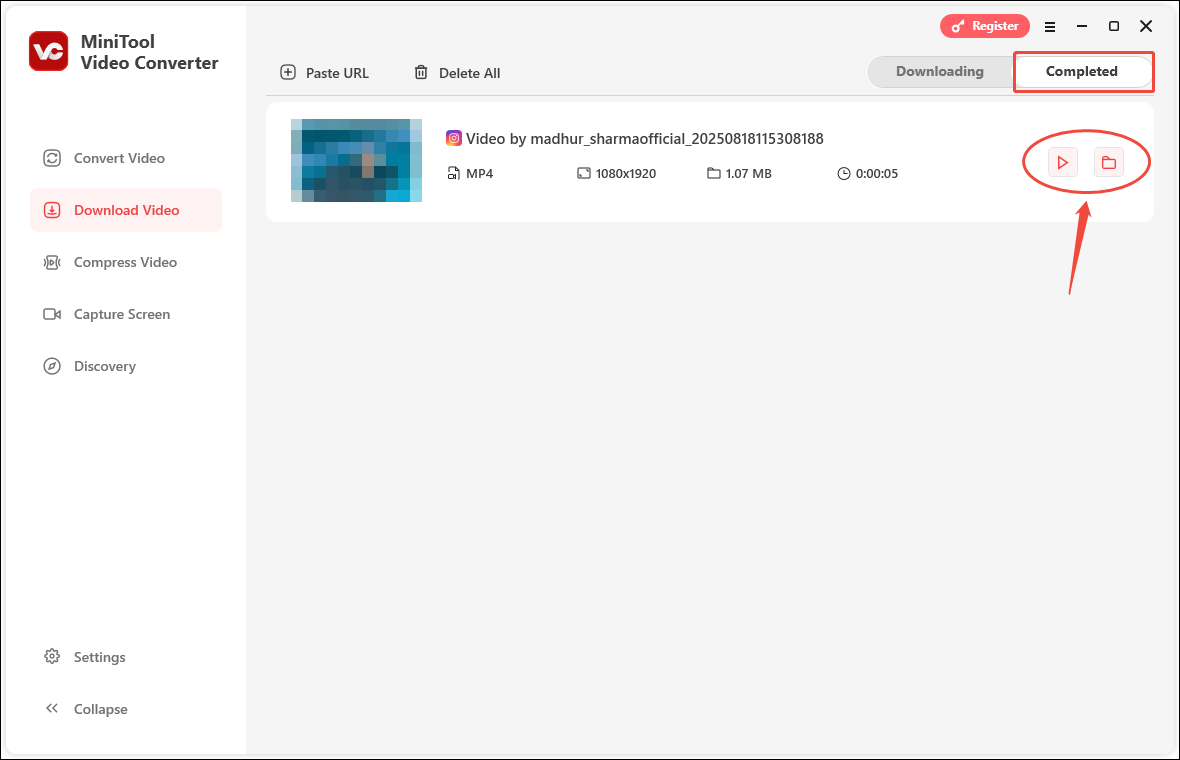
Task: Select Download Video in the sidebar
Action: pyautogui.click(x=126, y=210)
